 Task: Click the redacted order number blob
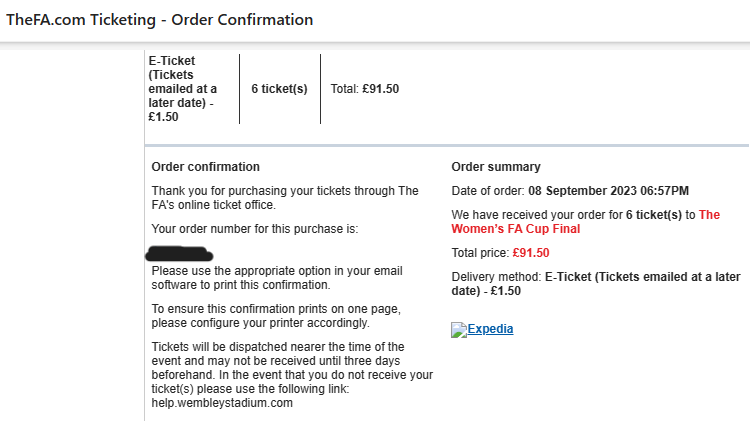coord(179,254)
